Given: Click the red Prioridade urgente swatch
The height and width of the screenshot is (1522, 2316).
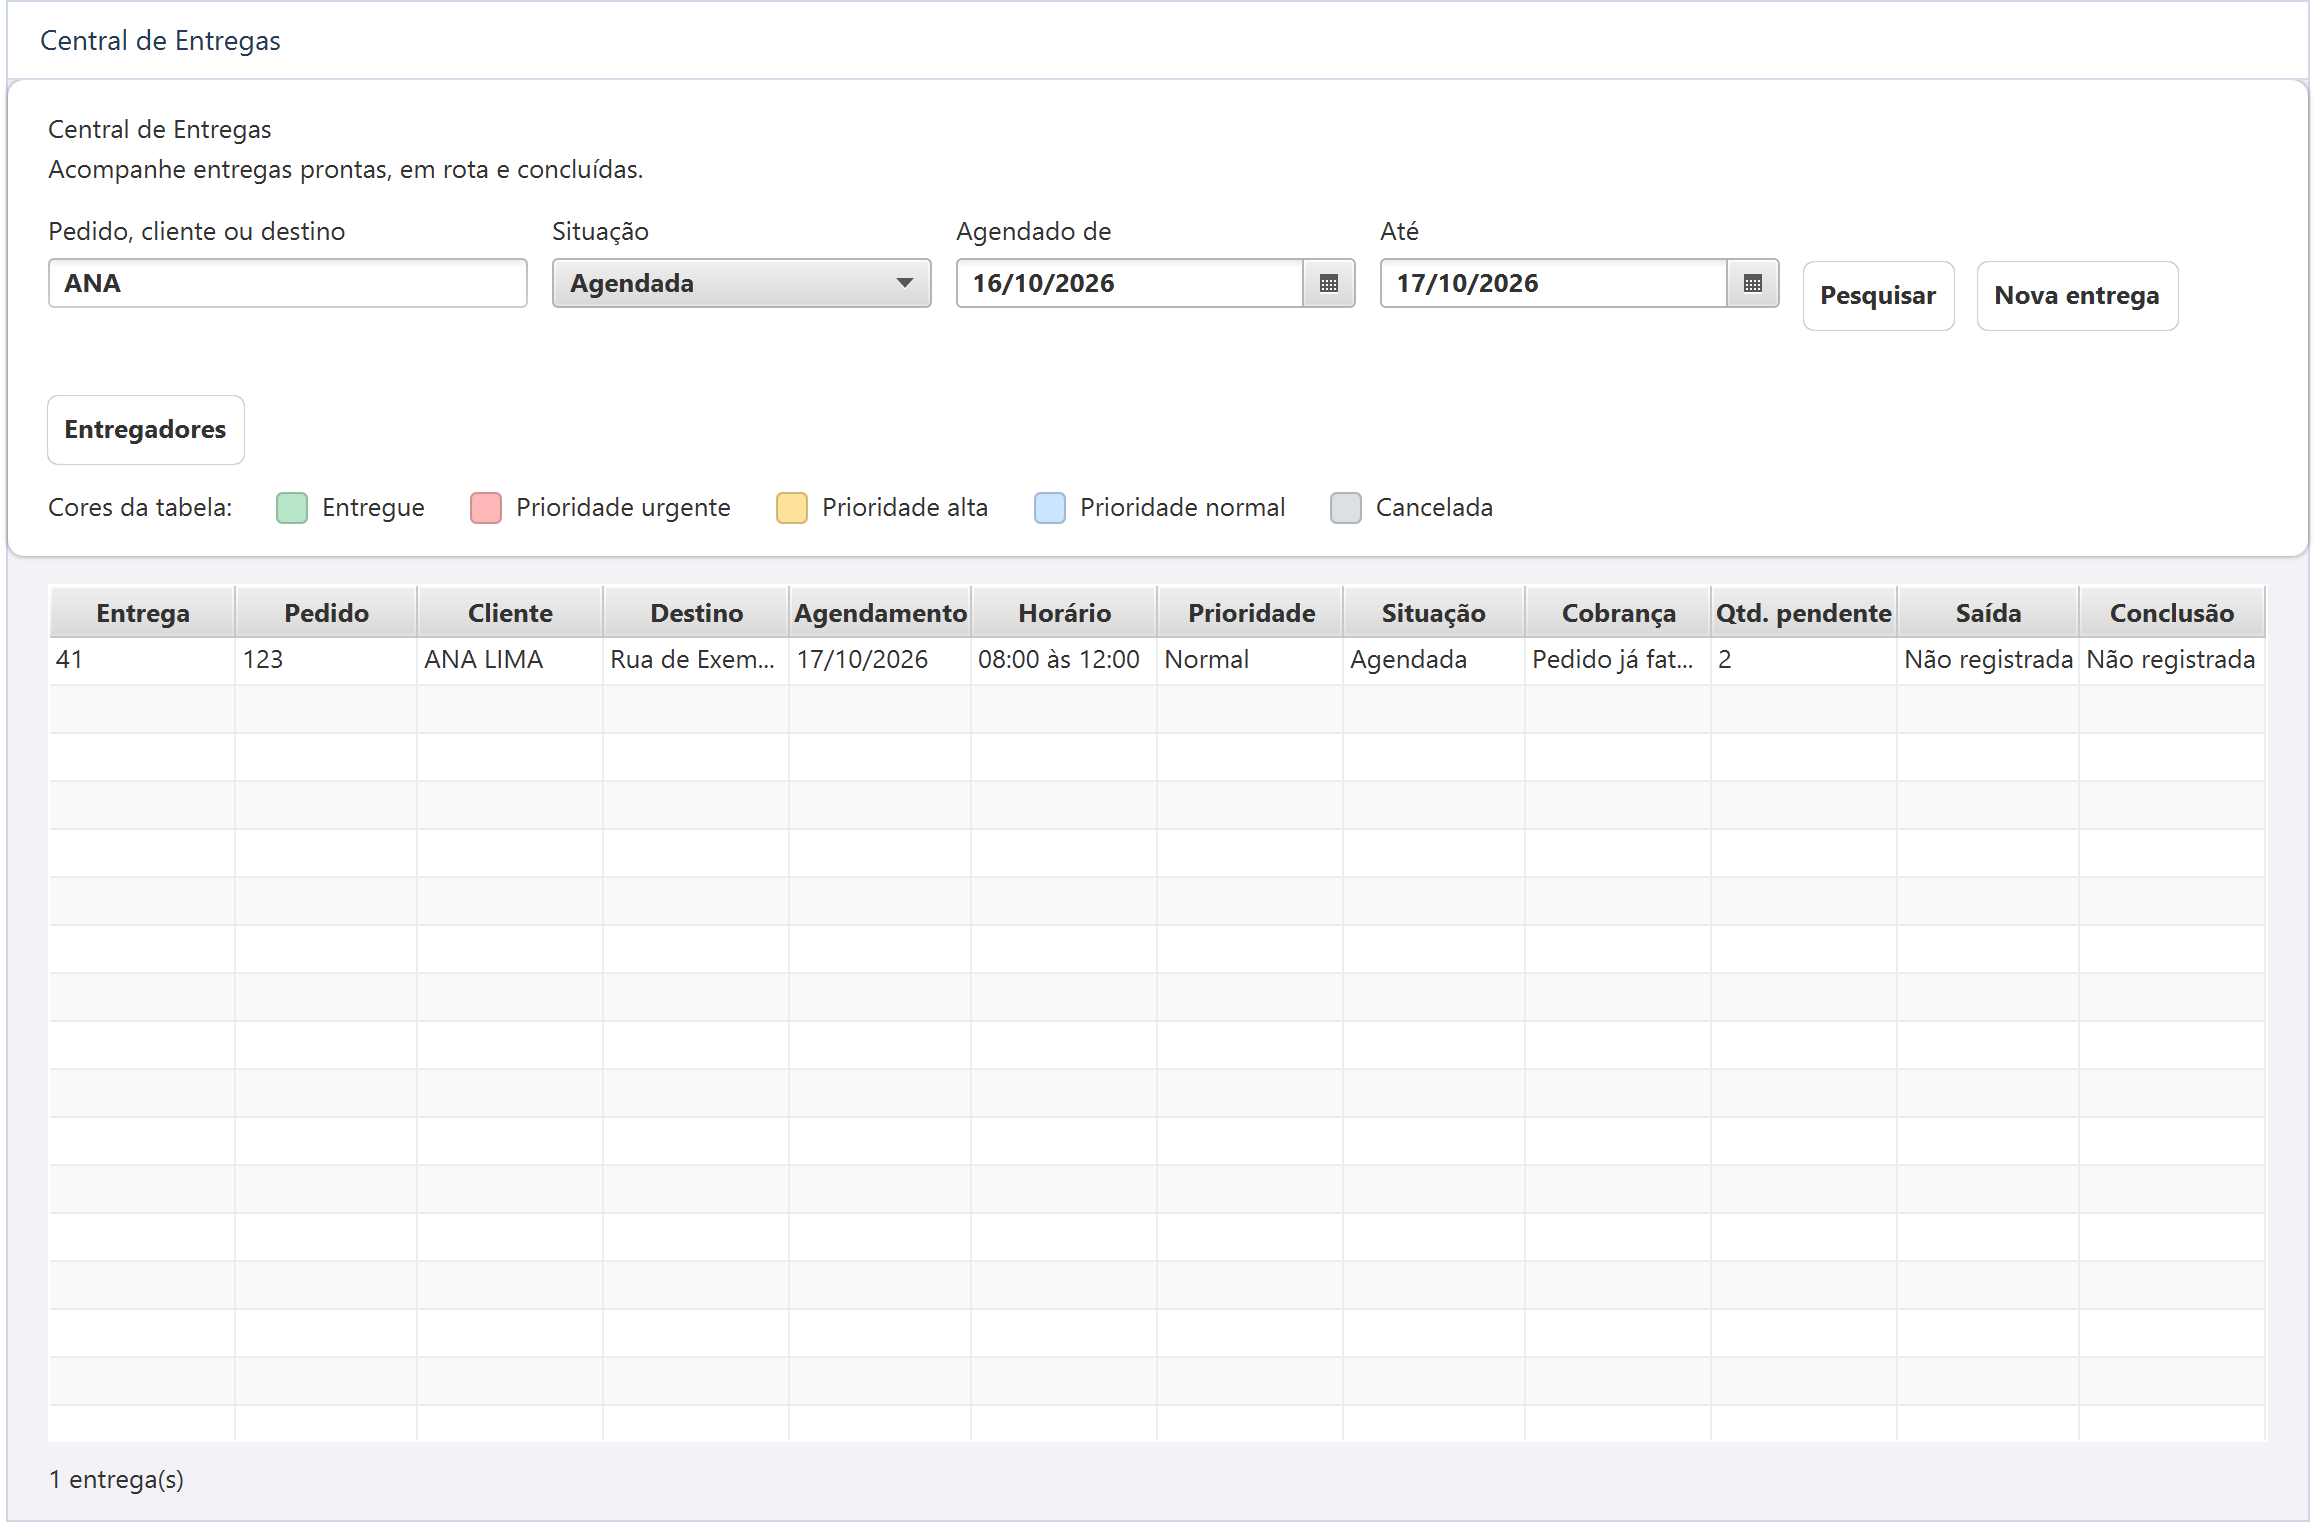Looking at the screenshot, I should pyautogui.click(x=486, y=508).
